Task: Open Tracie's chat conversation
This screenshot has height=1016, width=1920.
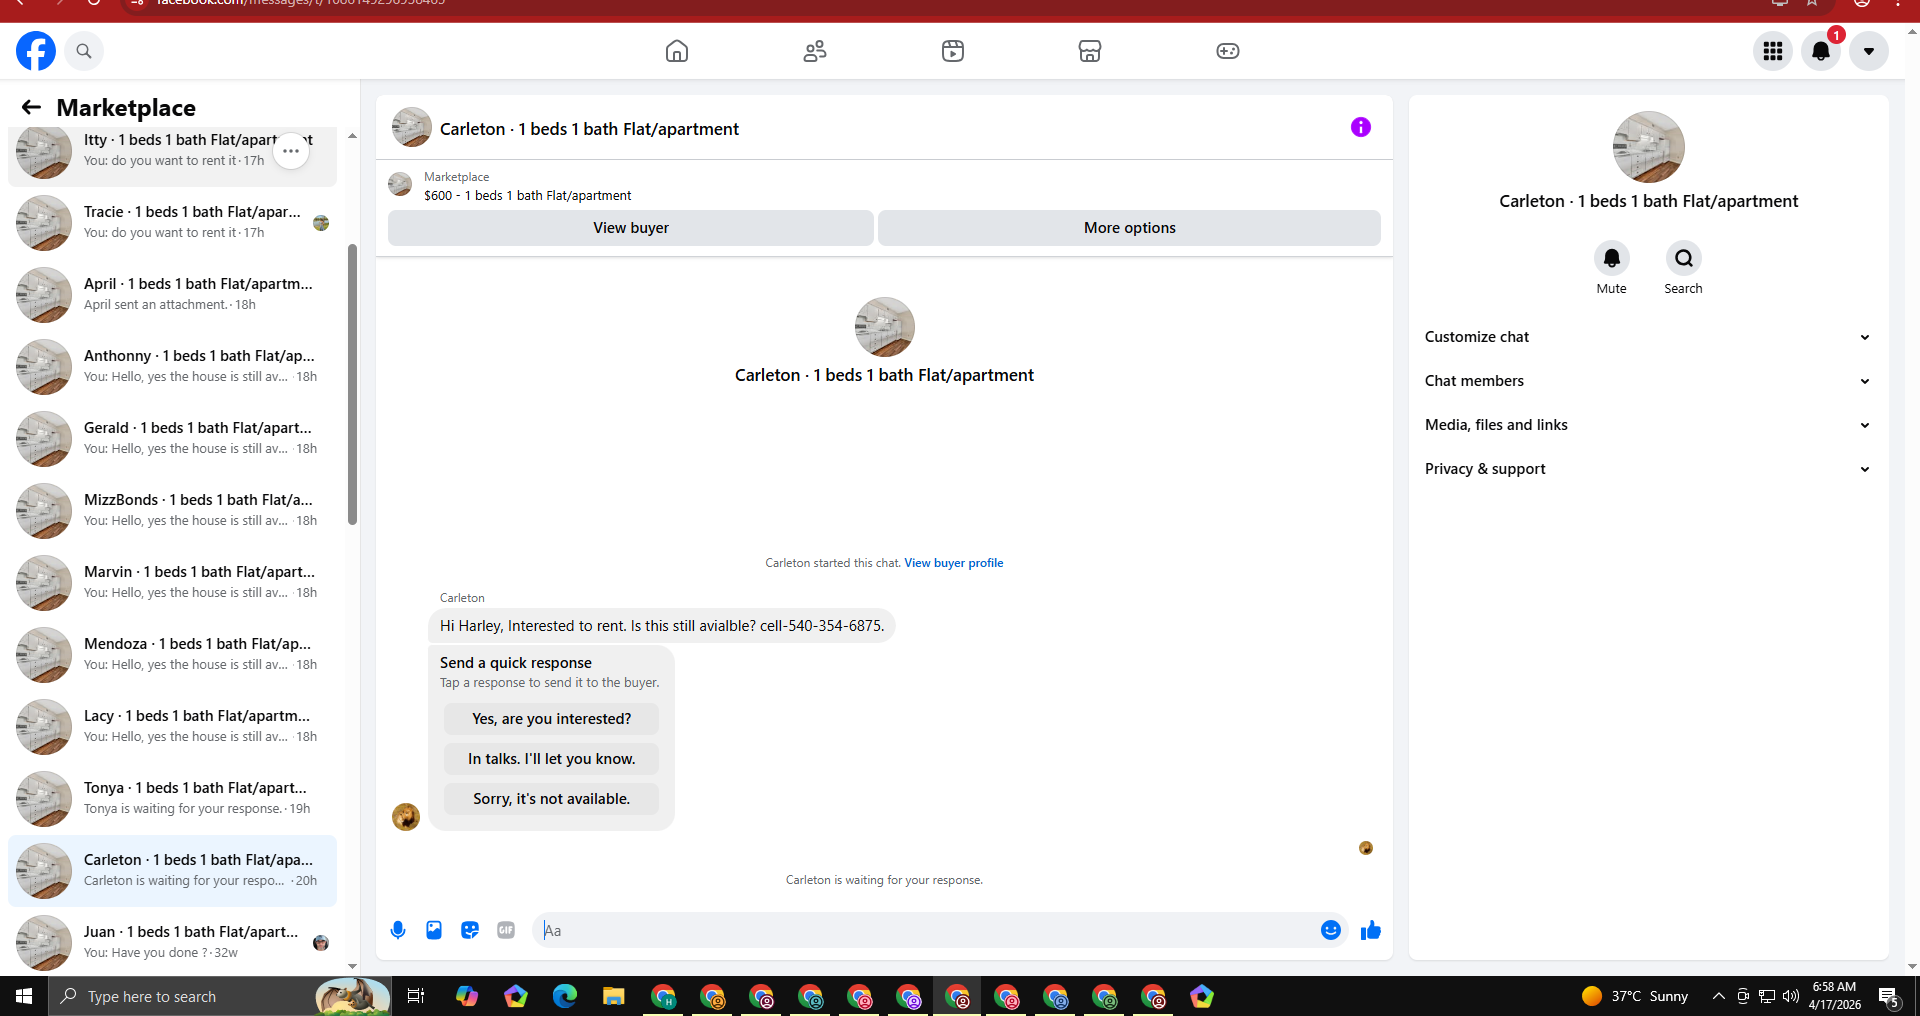Action: coord(173,222)
